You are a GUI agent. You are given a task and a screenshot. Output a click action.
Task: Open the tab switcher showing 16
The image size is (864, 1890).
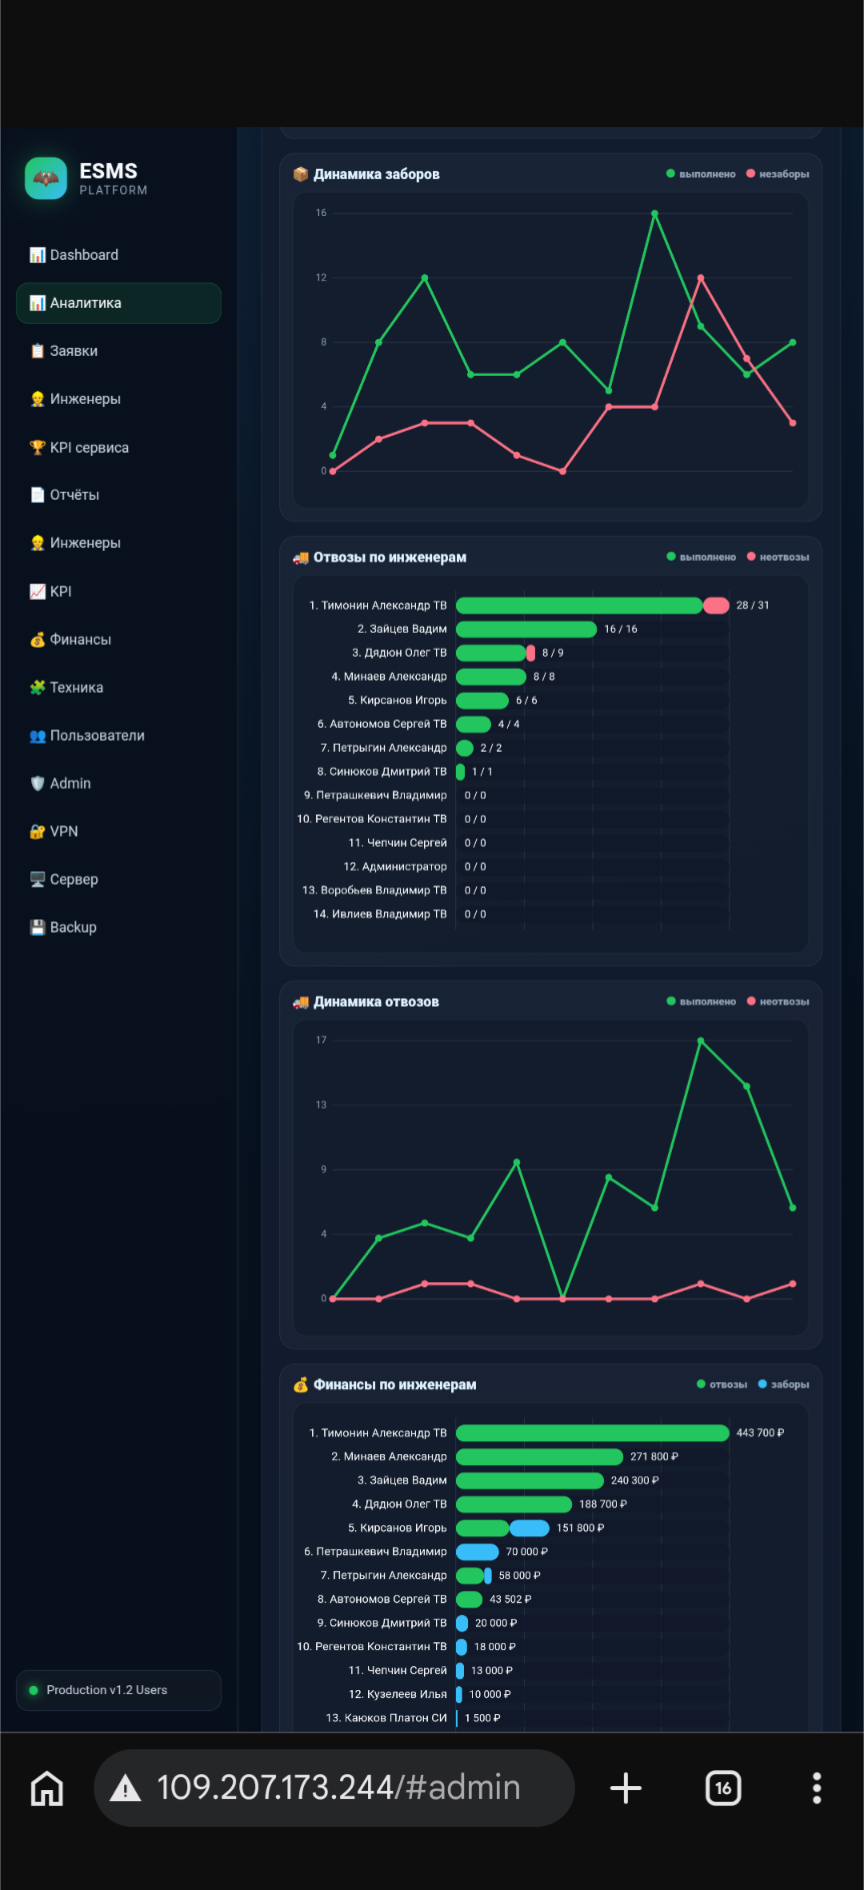(723, 1788)
